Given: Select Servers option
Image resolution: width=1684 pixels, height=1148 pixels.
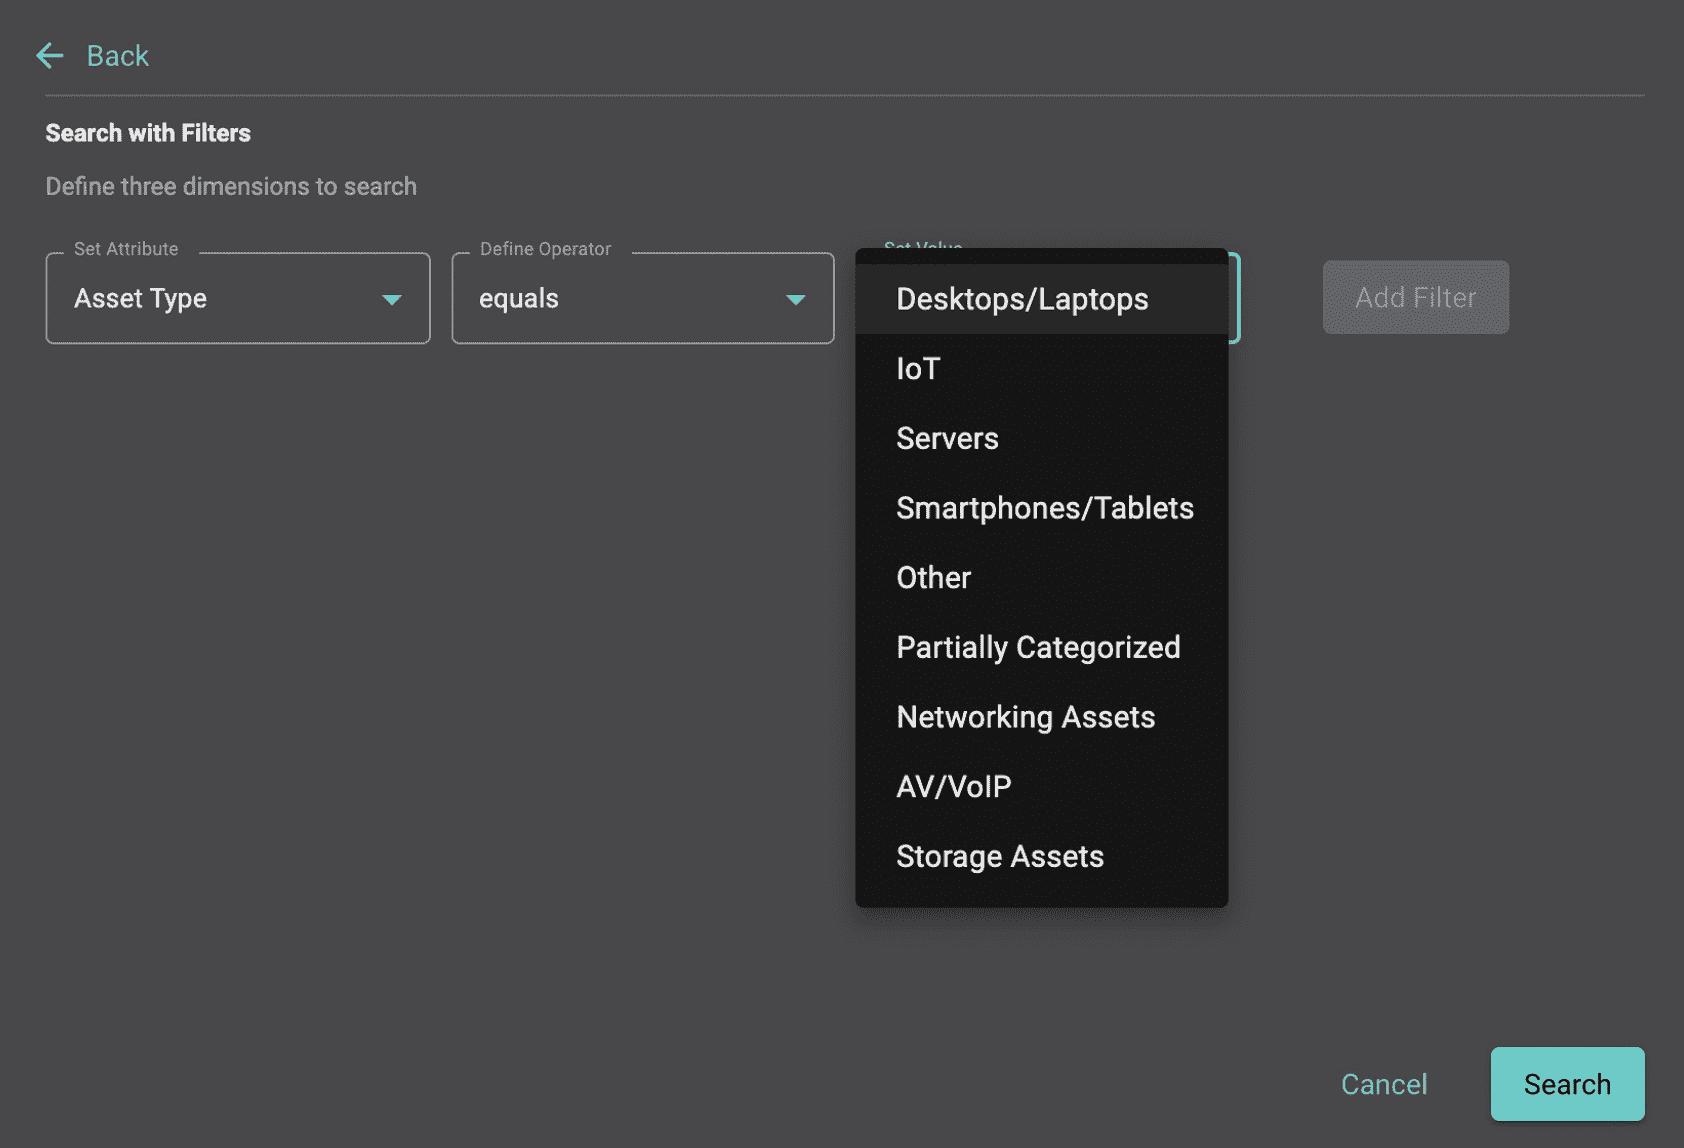Looking at the screenshot, I should (1042, 438).
